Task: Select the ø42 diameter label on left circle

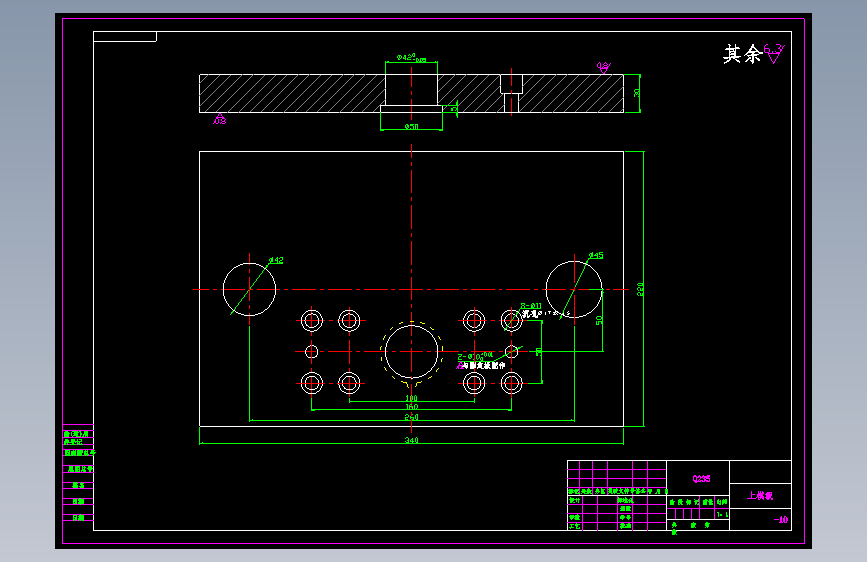Action: [x=276, y=260]
